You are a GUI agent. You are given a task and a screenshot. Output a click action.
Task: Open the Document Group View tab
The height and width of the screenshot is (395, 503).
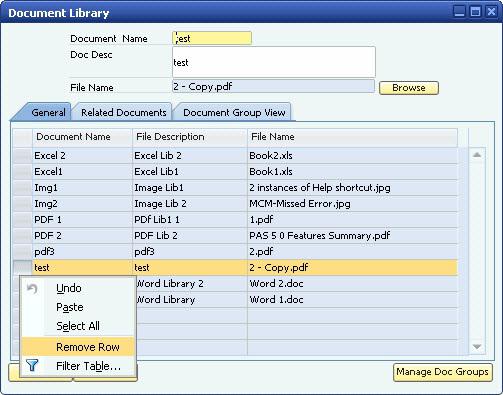[x=234, y=112]
